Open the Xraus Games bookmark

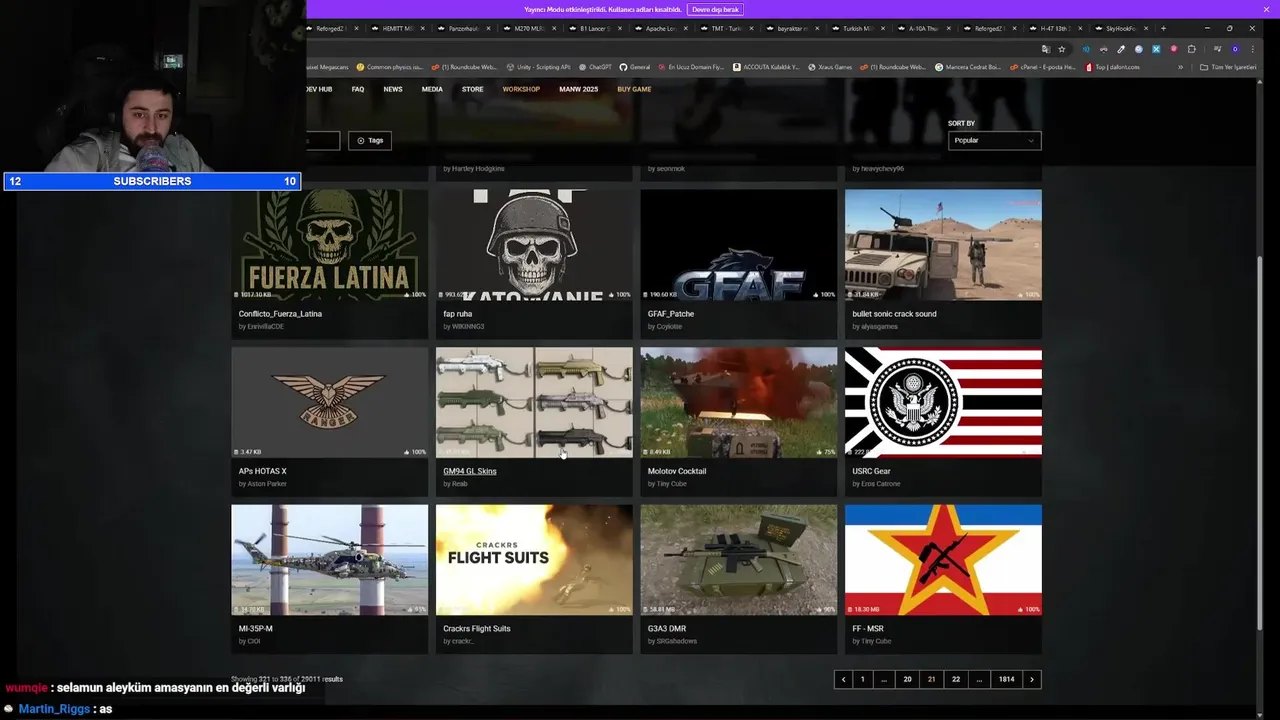(x=830, y=67)
